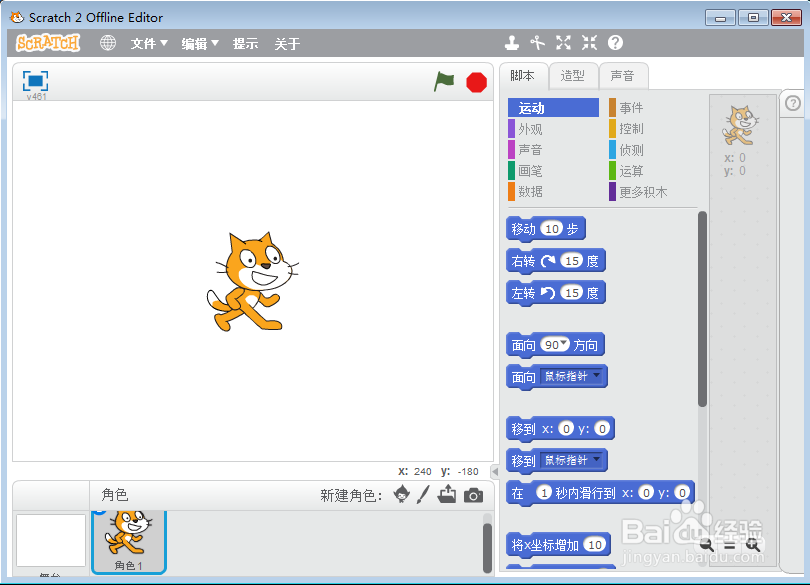The width and height of the screenshot is (810, 585).
Task: Open the 编辑 menu
Action: (x=200, y=43)
